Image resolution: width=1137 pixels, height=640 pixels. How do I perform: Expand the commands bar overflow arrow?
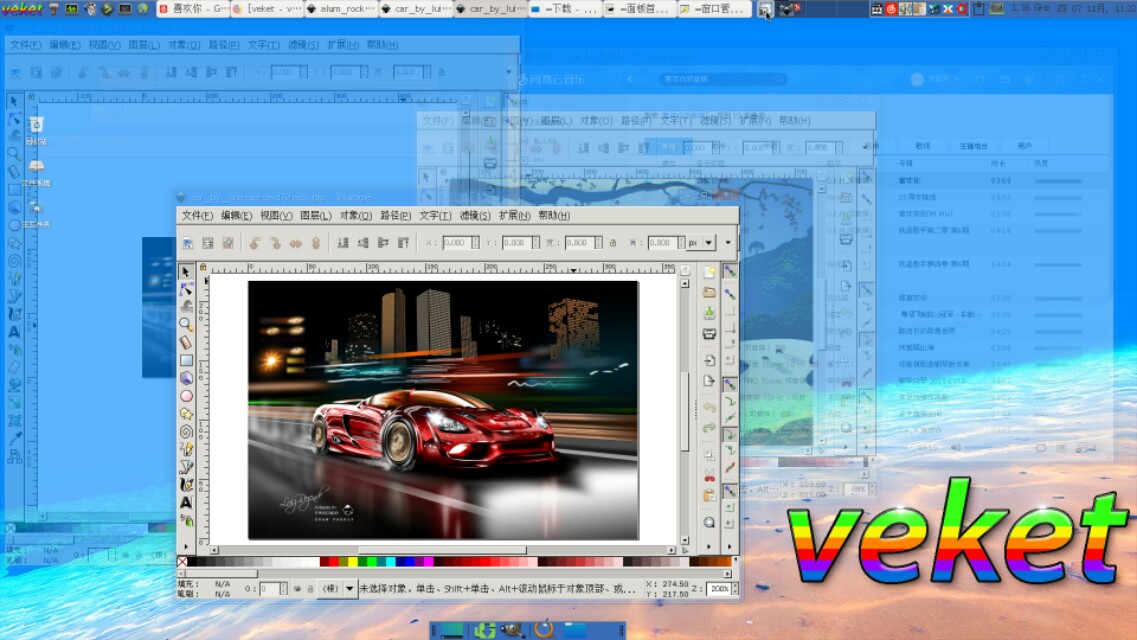[x=709, y=547]
